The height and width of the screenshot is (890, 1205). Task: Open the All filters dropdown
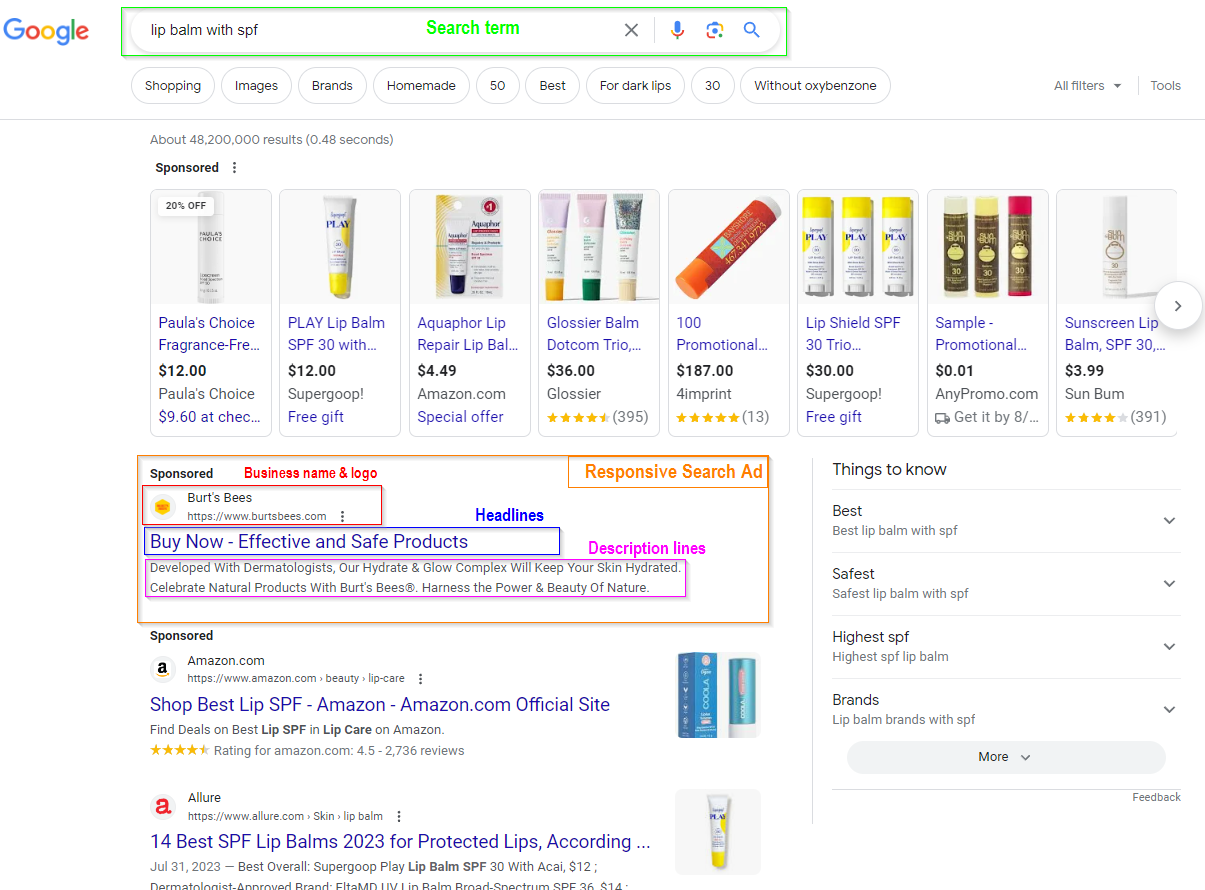1087,86
